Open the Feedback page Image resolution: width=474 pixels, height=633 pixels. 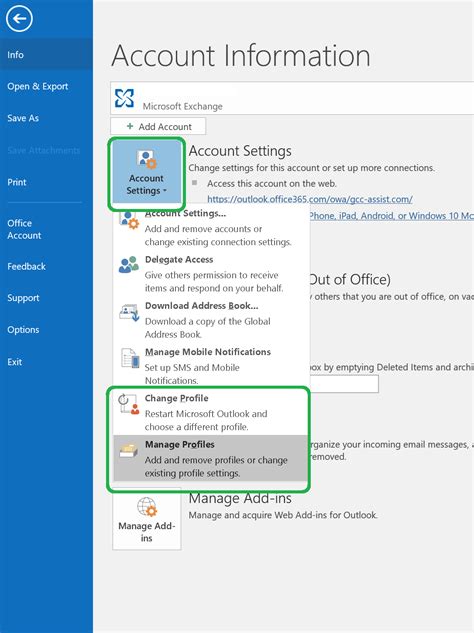[x=26, y=266]
